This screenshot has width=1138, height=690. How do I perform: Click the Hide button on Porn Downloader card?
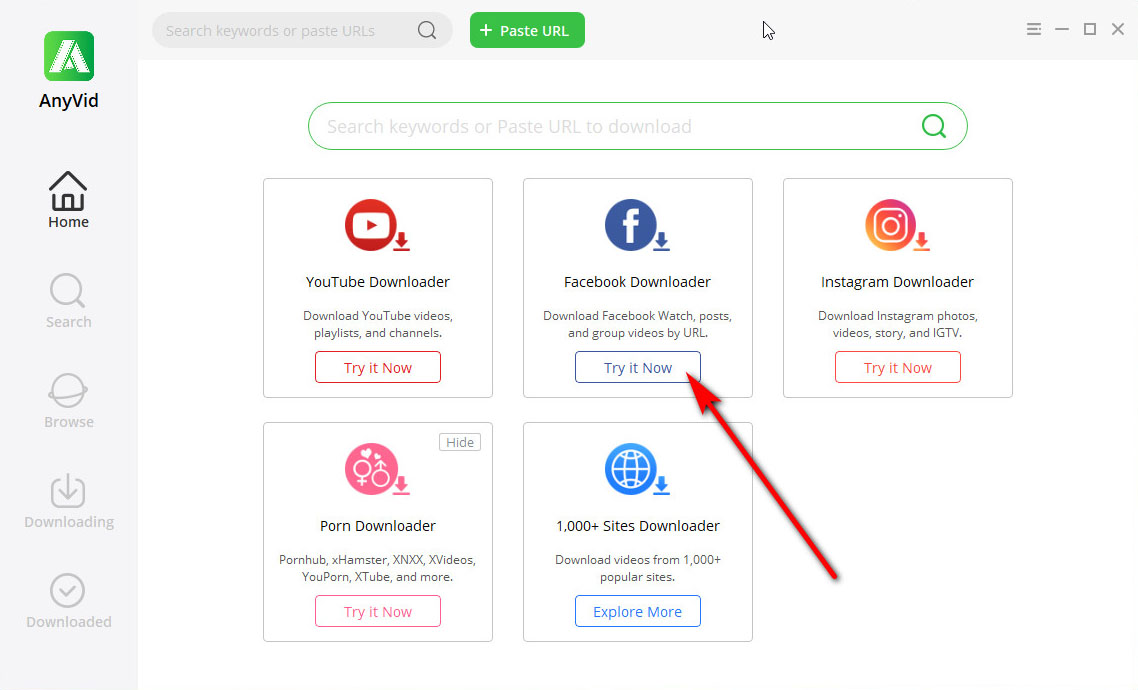click(459, 442)
